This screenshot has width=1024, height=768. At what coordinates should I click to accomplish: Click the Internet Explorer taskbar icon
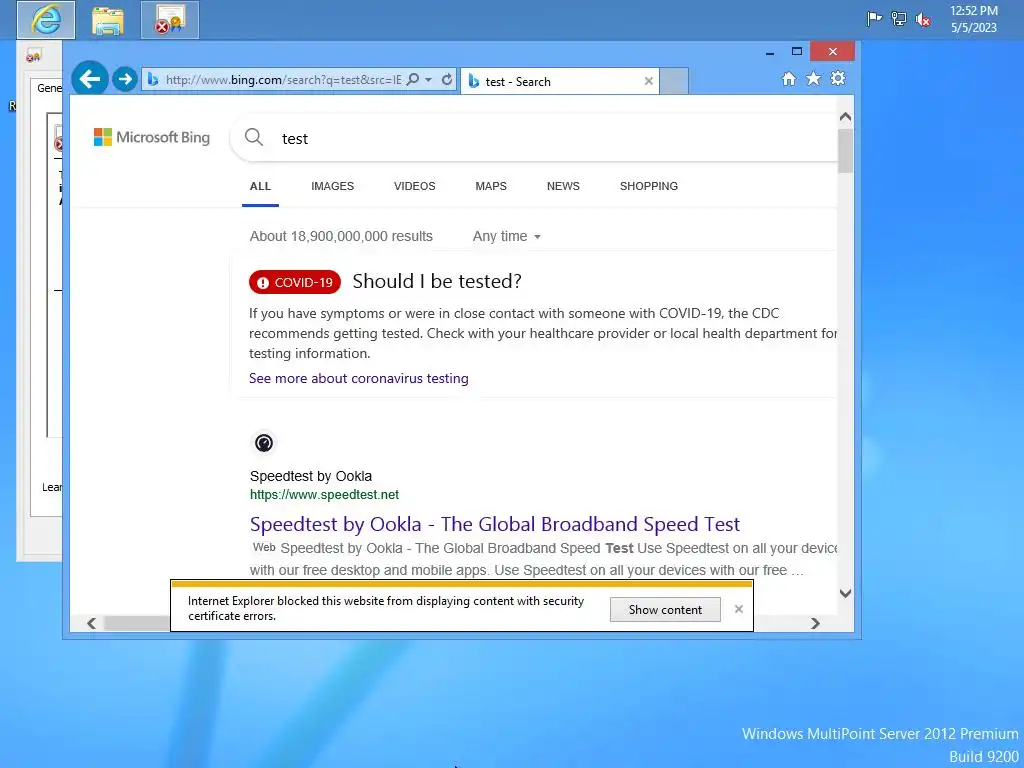46,20
